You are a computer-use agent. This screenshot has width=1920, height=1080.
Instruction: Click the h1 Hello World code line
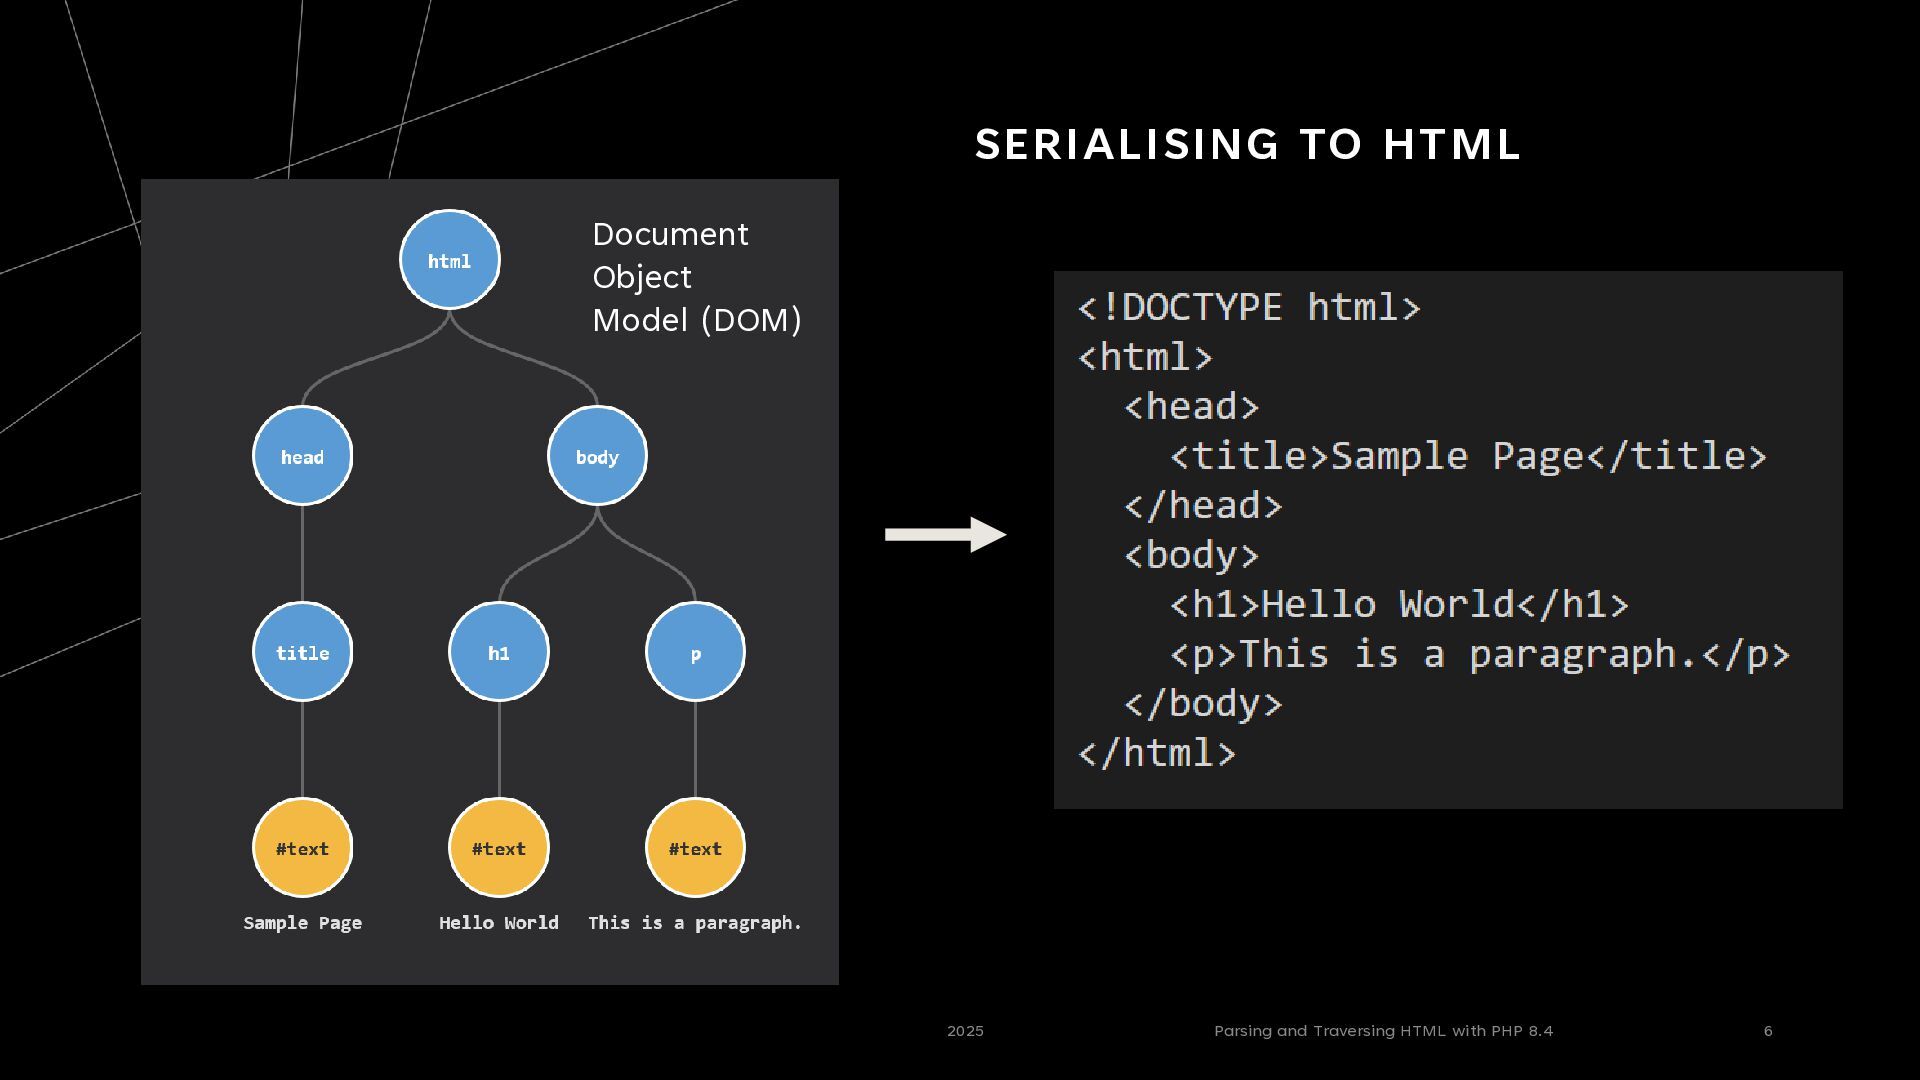[x=1398, y=604]
